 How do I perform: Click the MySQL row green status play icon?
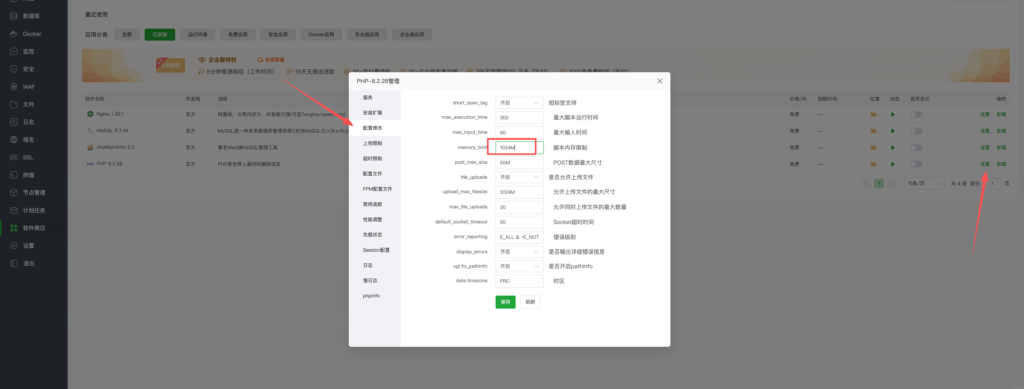tap(893, 131)
